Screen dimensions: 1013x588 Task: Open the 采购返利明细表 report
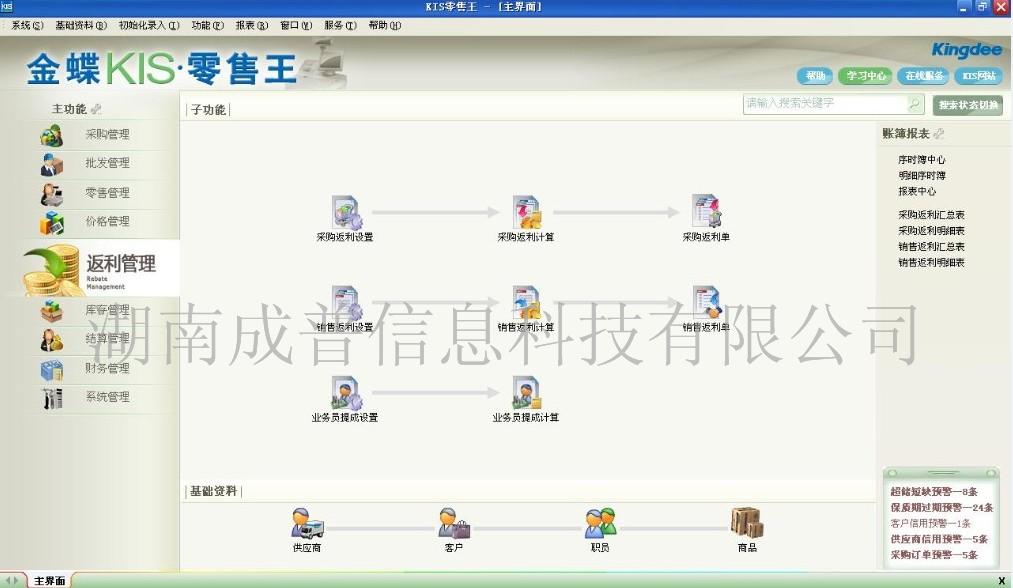point(931,231)
